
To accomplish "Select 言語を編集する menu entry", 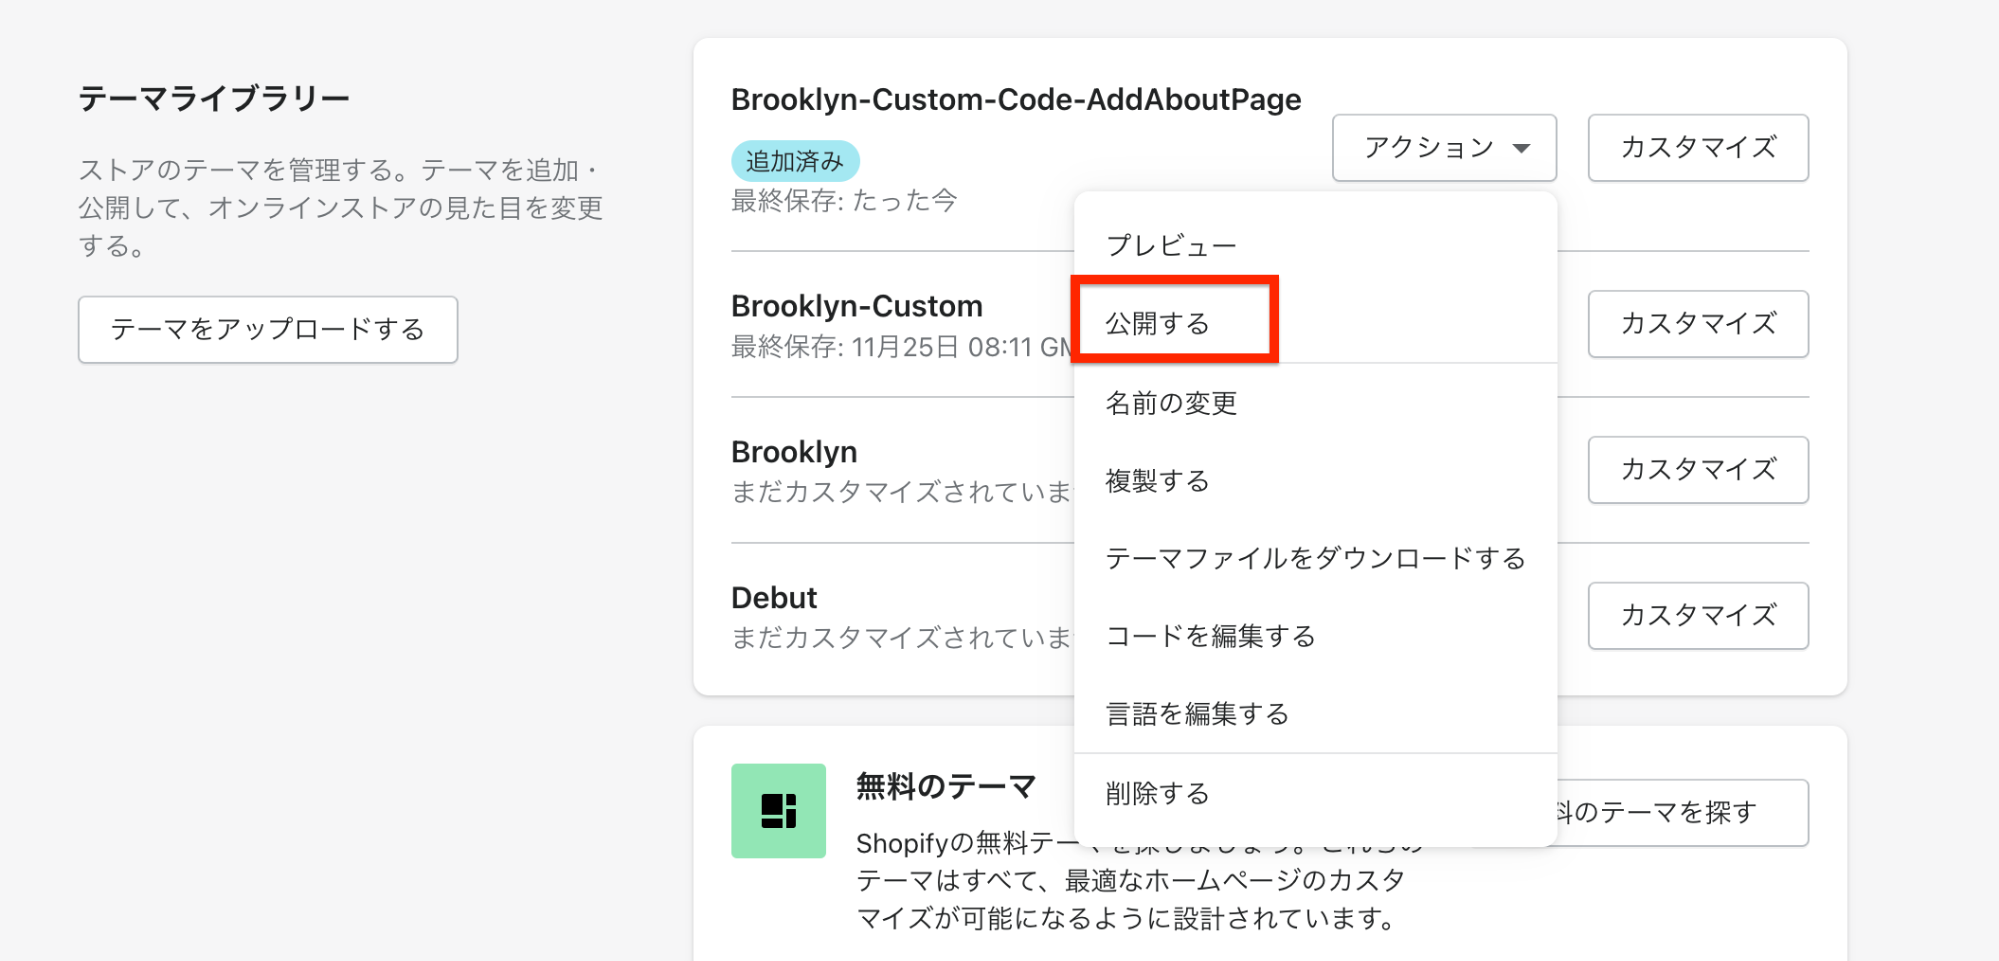I will [x=1197, y=714].
